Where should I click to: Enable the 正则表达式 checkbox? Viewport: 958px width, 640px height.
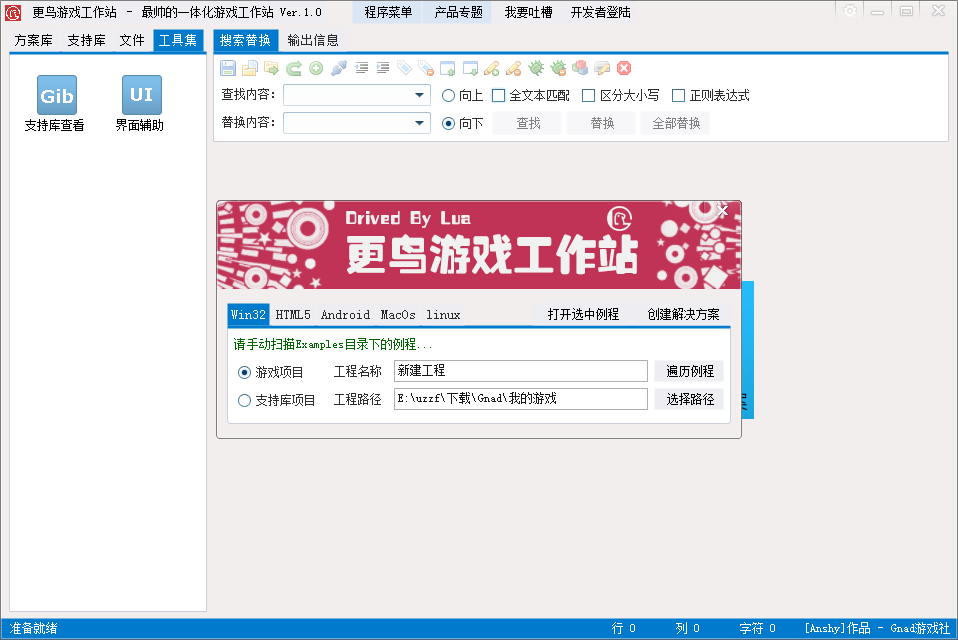710,96
